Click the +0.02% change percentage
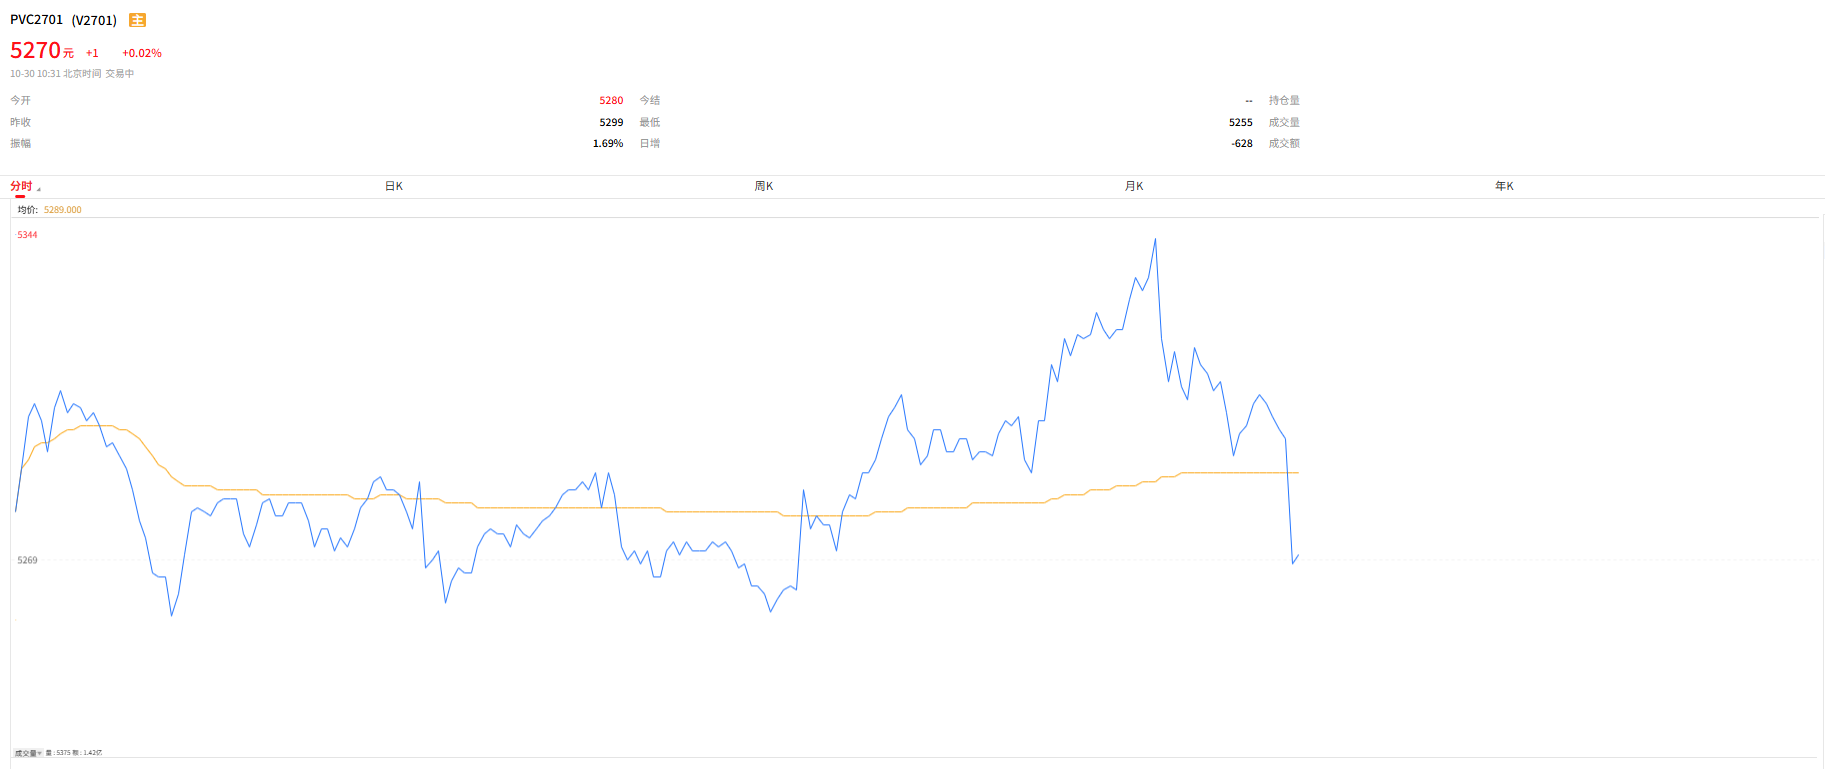This screenshot has height=769, width=1825. pyautogui.click(x=142, y=53)
